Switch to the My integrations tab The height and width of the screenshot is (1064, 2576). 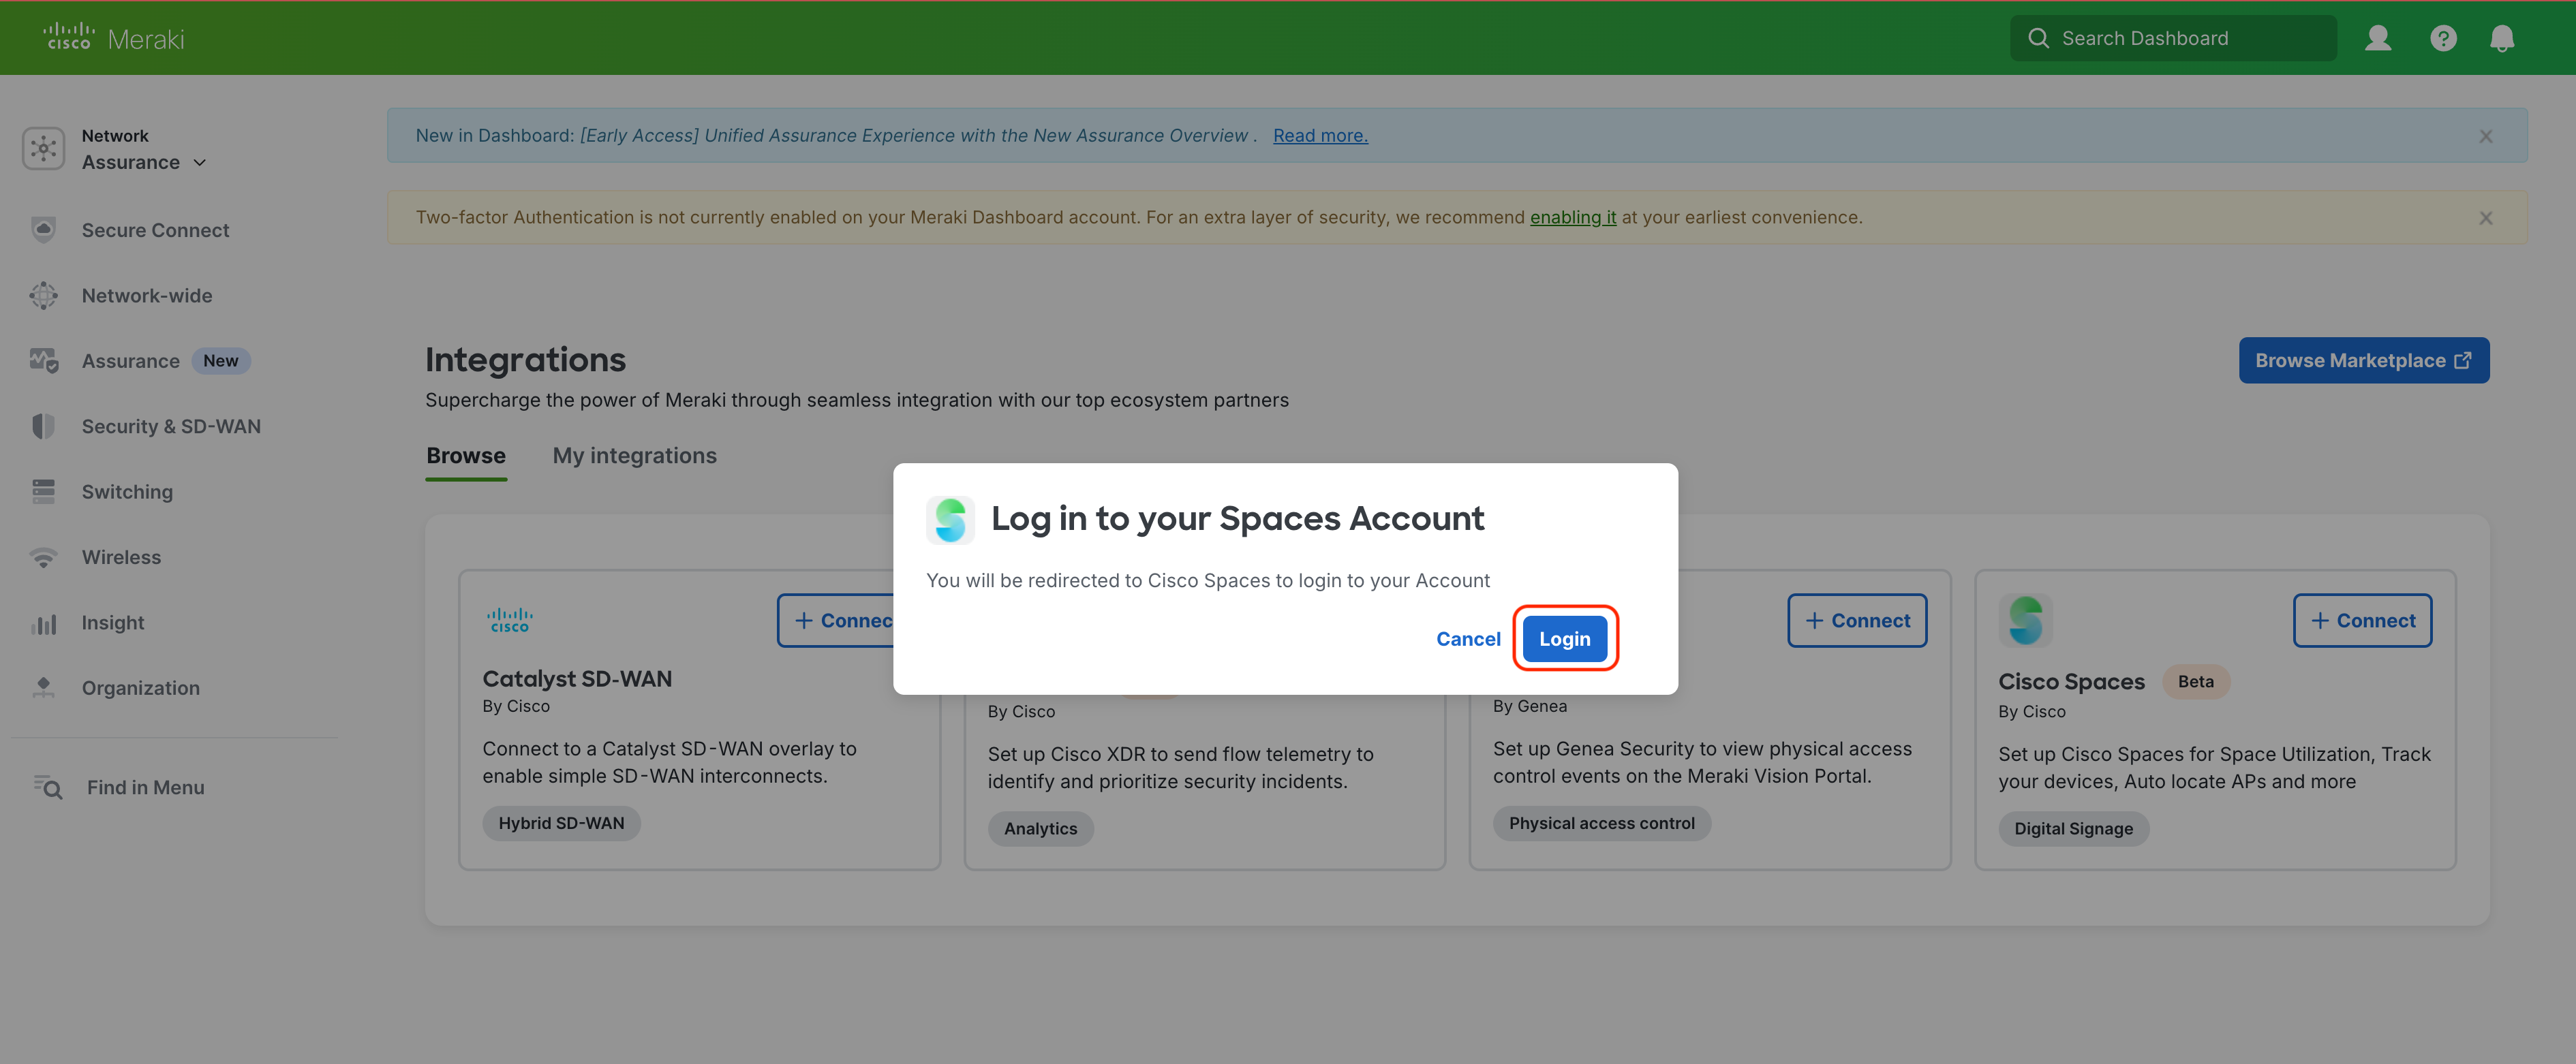click(634, 456)
